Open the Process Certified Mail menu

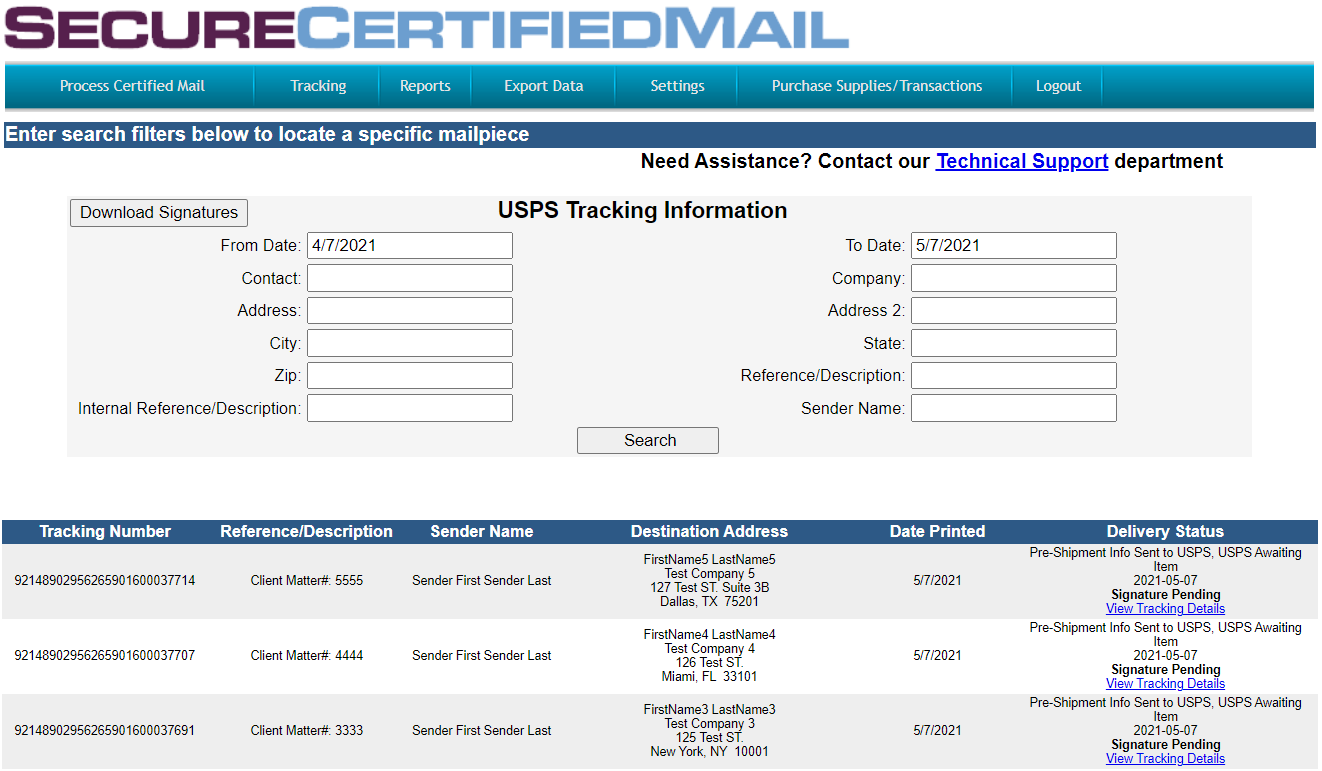132,86
